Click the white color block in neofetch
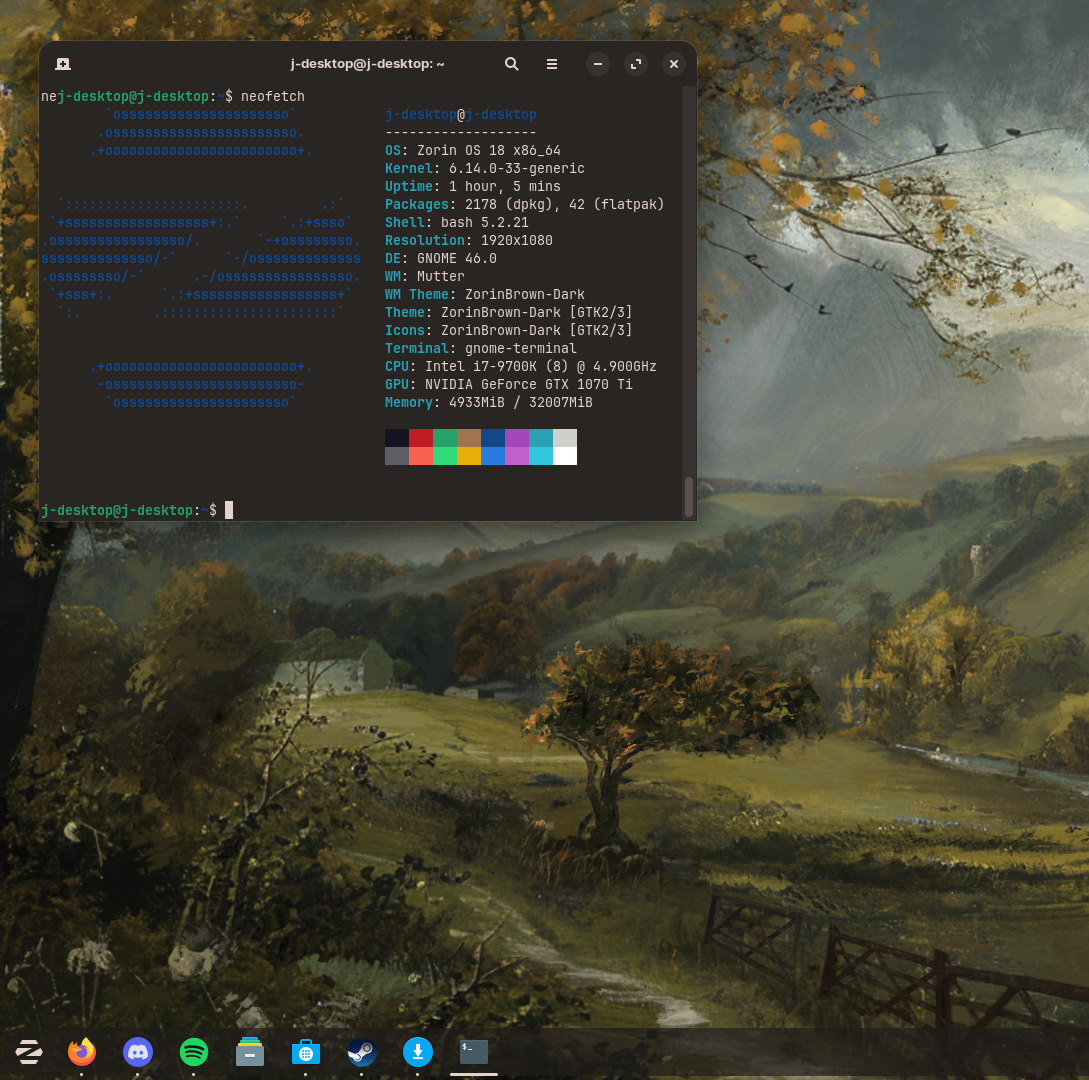 coord(565,456)
